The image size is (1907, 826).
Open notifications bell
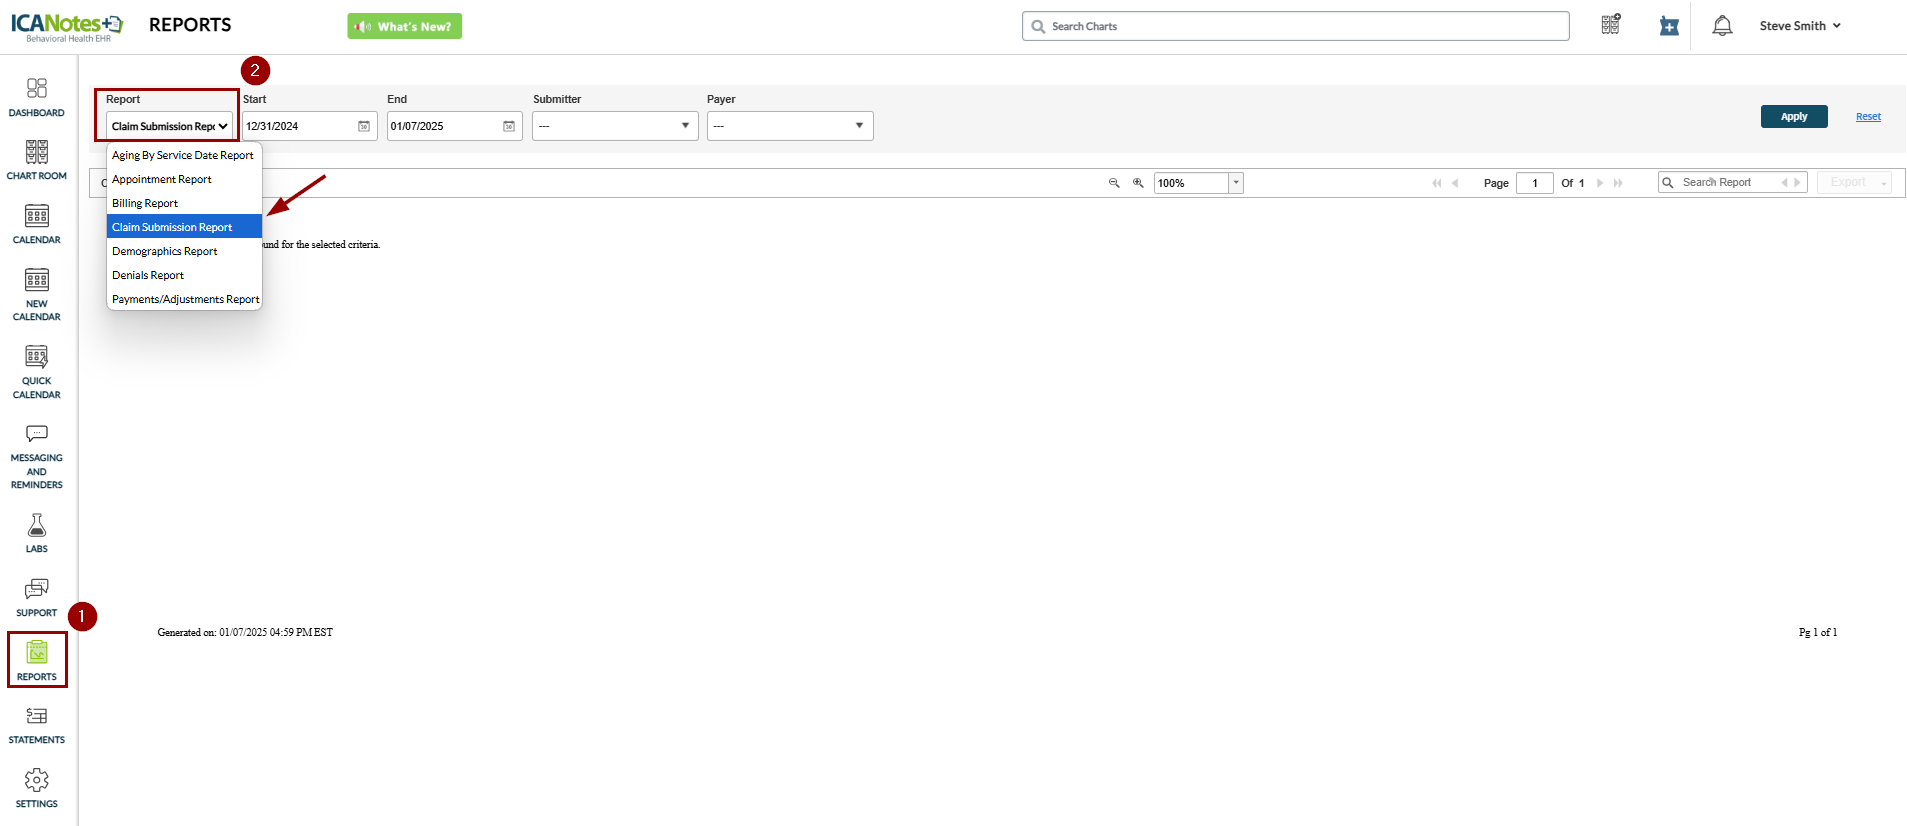click(1722, 26)
